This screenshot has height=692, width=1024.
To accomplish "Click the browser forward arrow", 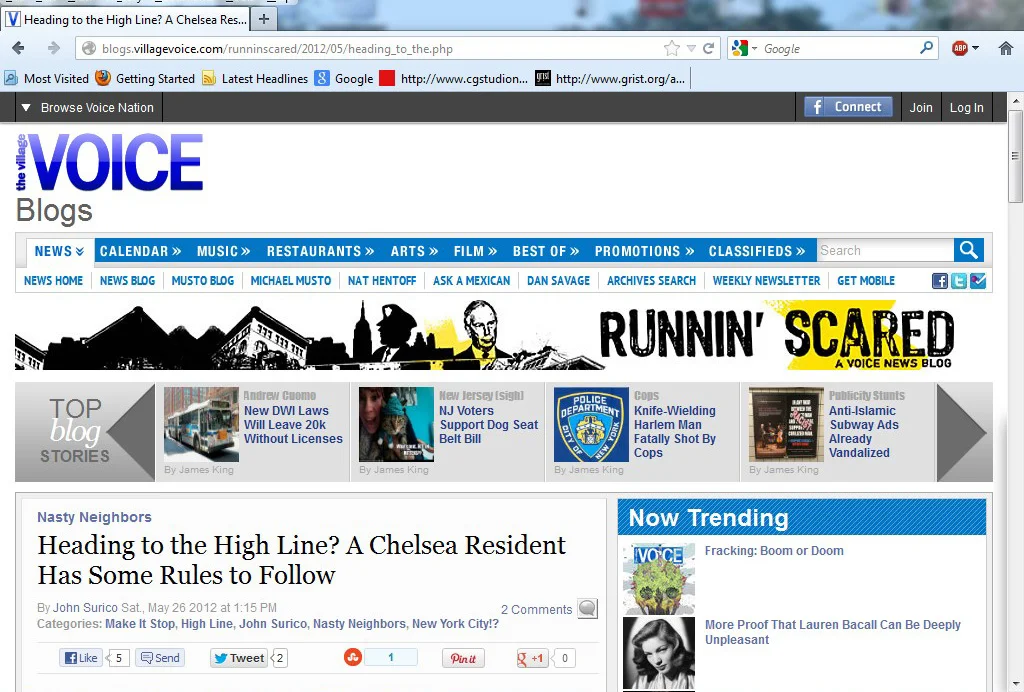I will pyautogui.click(x=54, y=48).
